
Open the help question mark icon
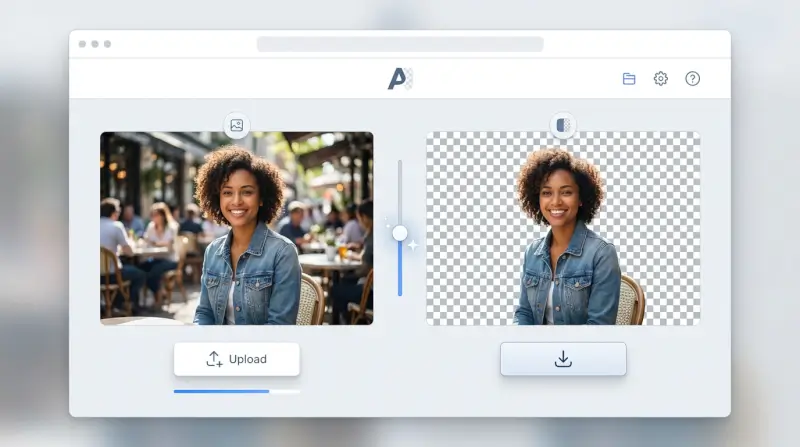[692, 79]
